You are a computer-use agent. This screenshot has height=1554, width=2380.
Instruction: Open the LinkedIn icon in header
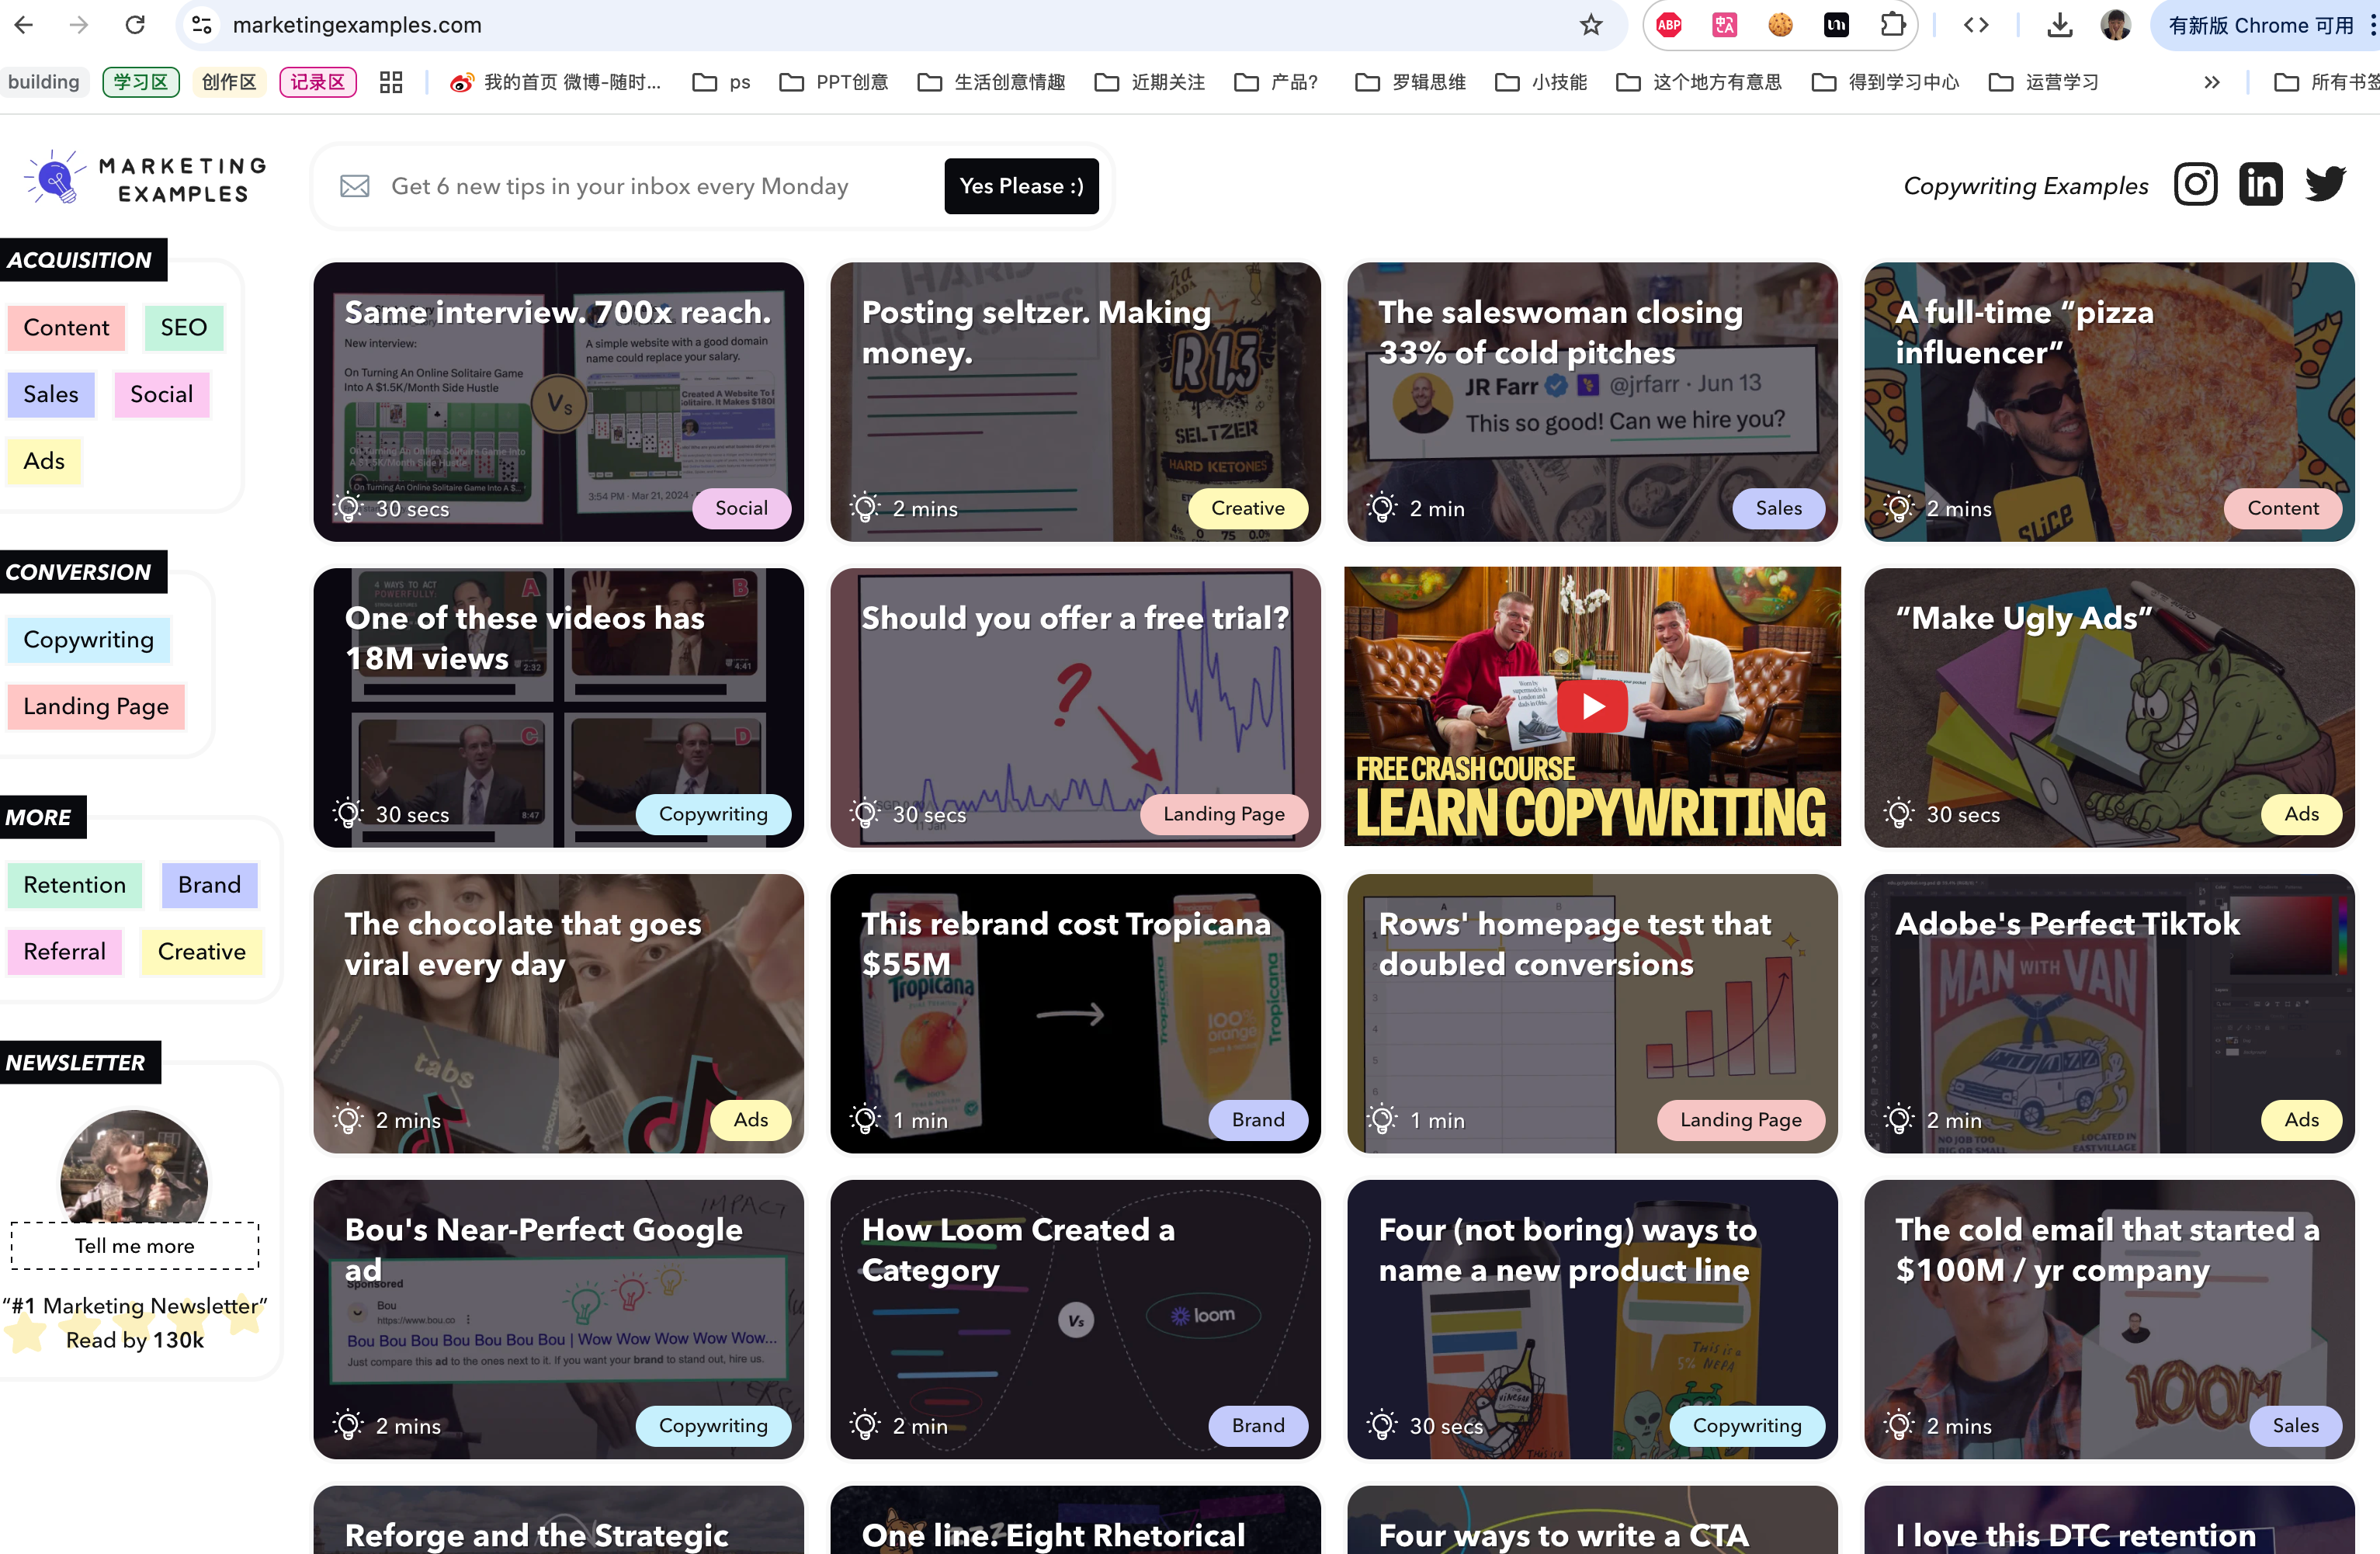(x=2260, y=185)
